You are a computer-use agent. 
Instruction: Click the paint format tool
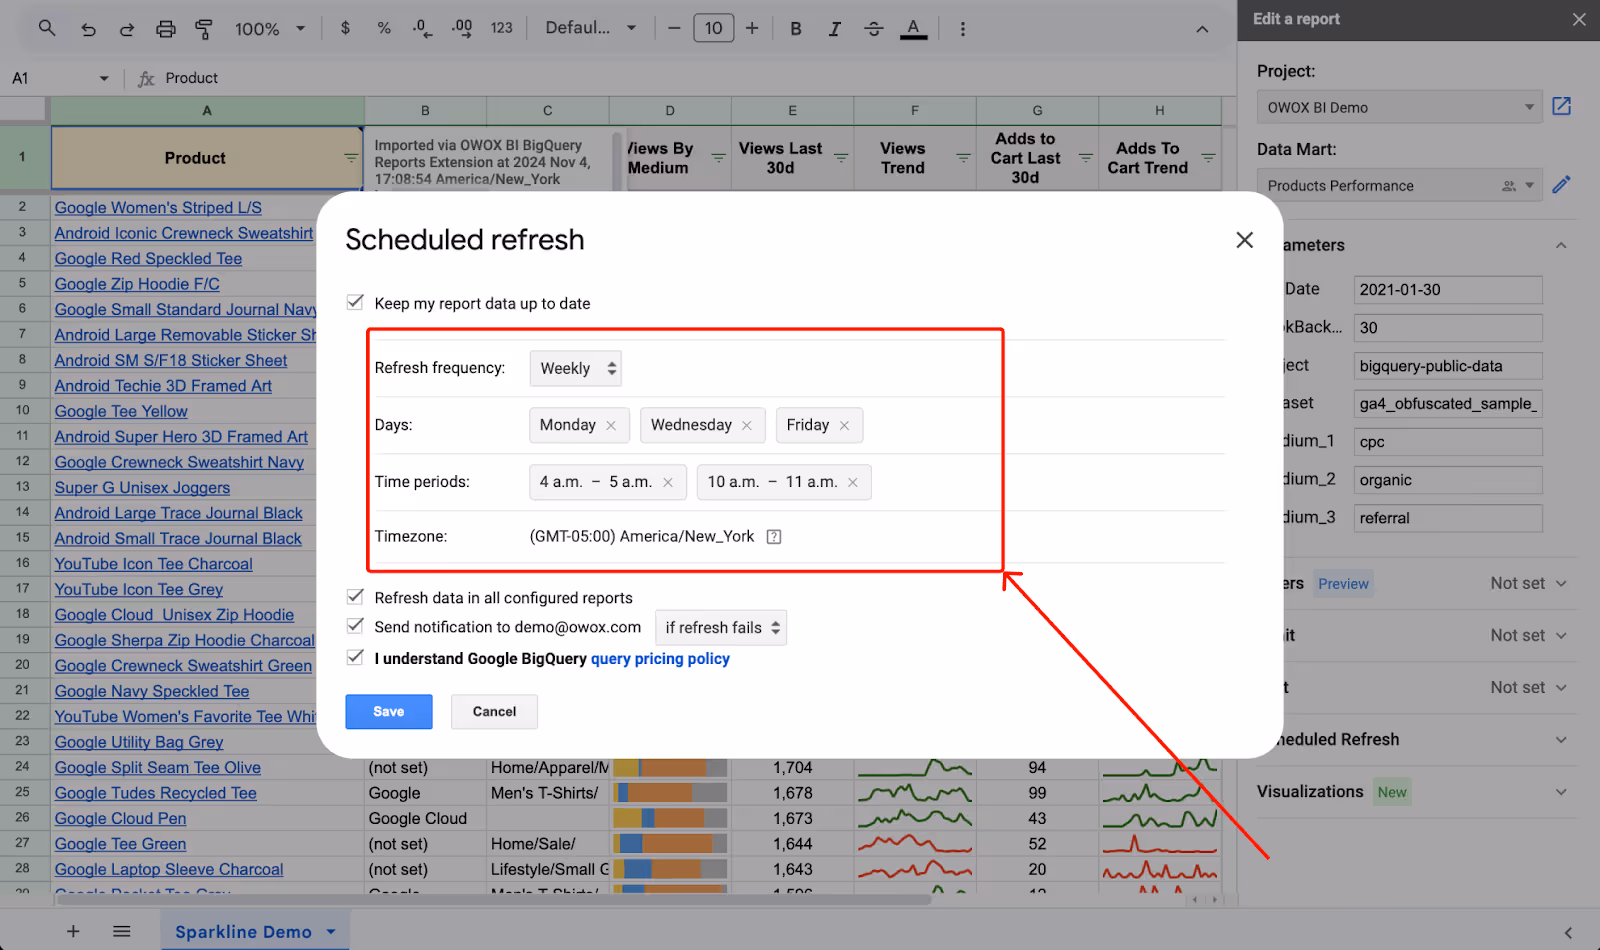point(204,28)
